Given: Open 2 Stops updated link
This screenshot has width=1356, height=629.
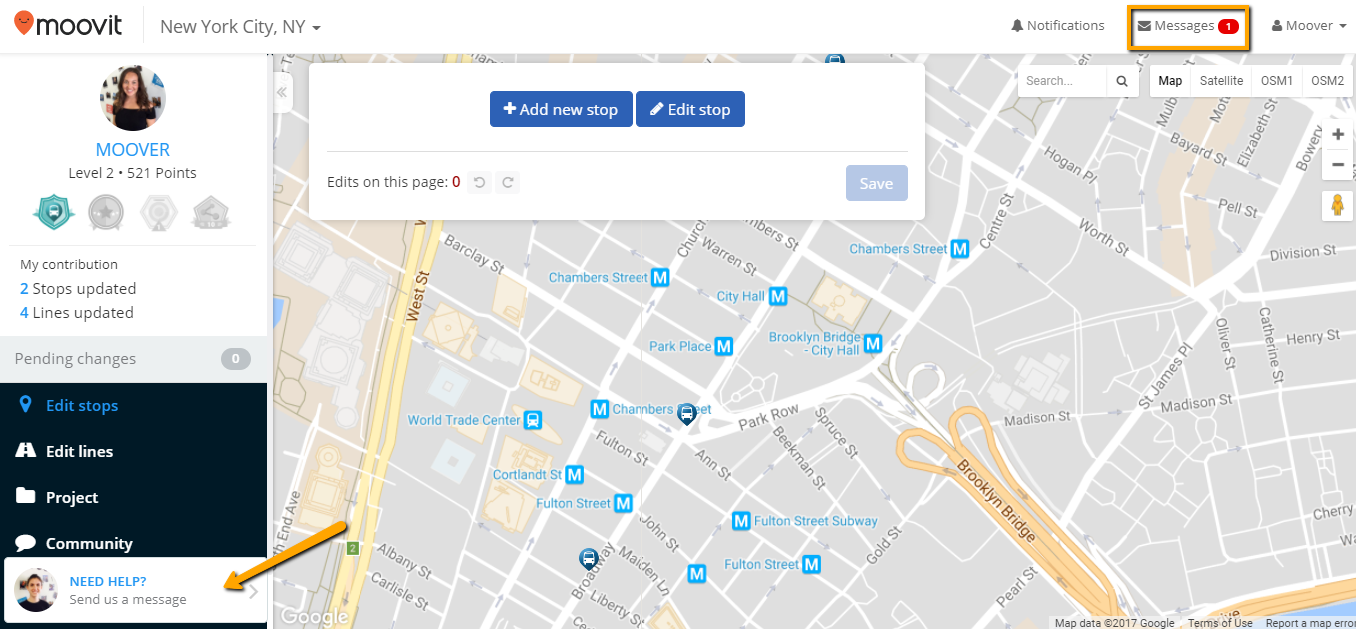Looking at the screenshot, I should [78, 289].
